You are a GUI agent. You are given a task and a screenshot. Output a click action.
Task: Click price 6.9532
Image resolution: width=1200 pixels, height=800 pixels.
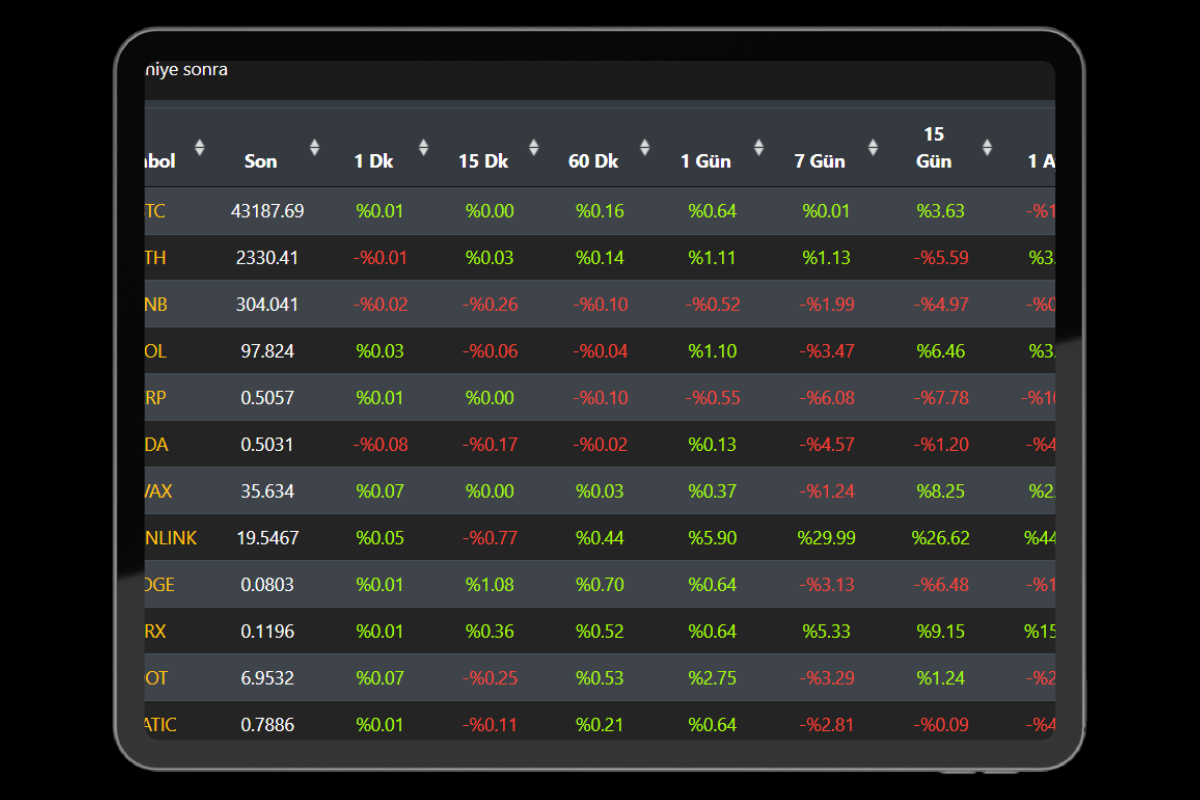pyautogui.click(x=267, y=678)
